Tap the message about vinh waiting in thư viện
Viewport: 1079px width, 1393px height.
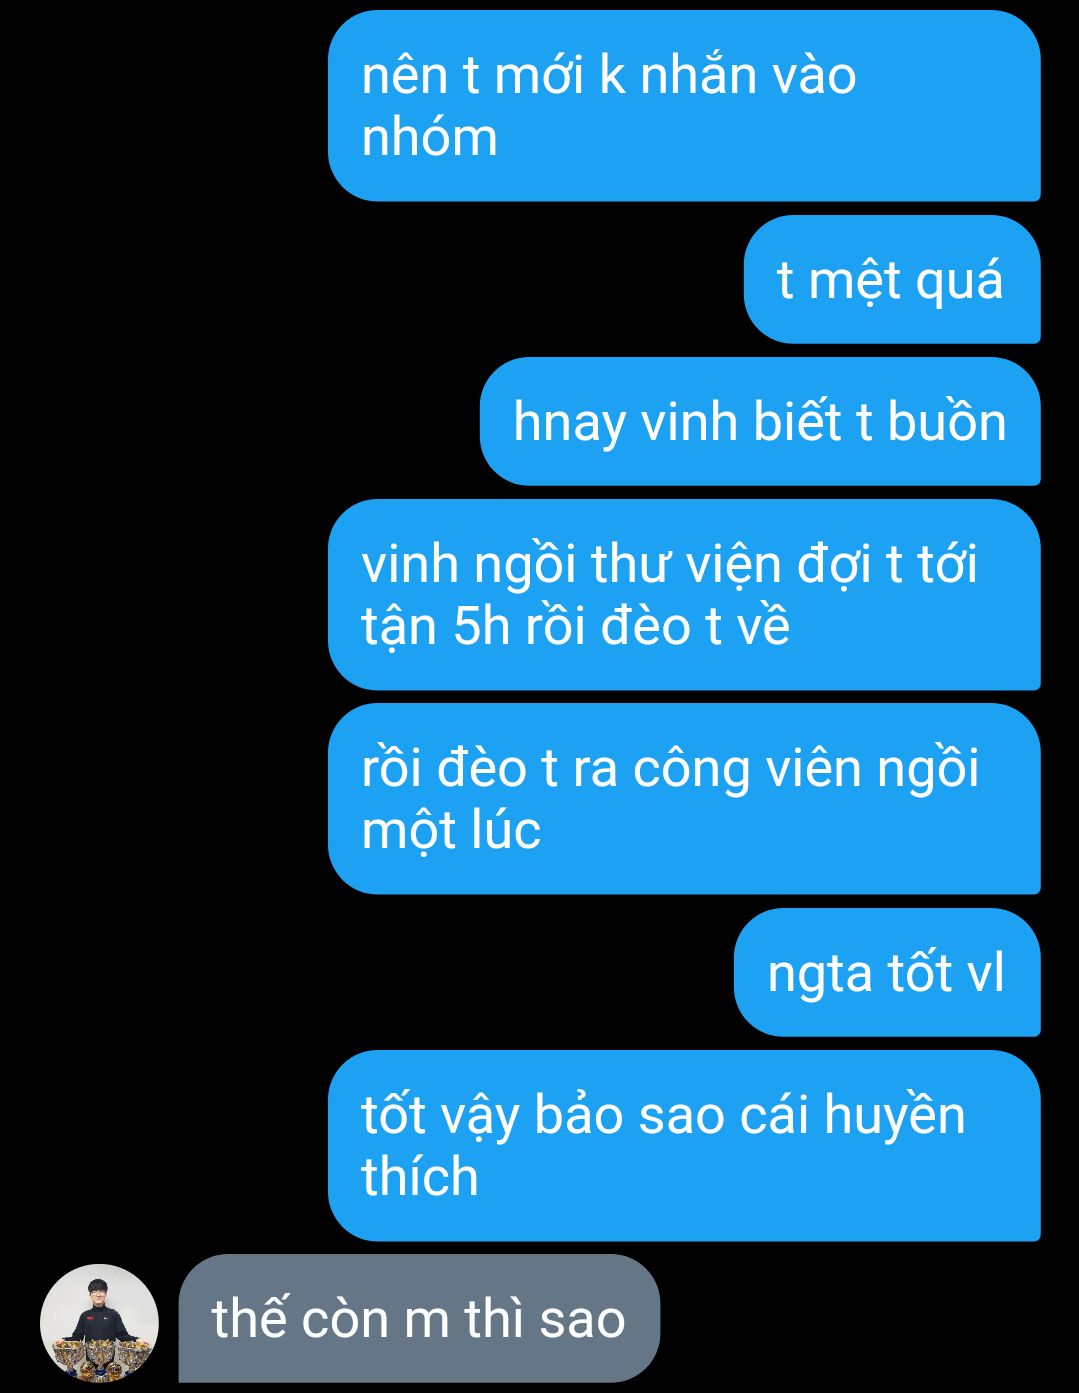point(684,595)
